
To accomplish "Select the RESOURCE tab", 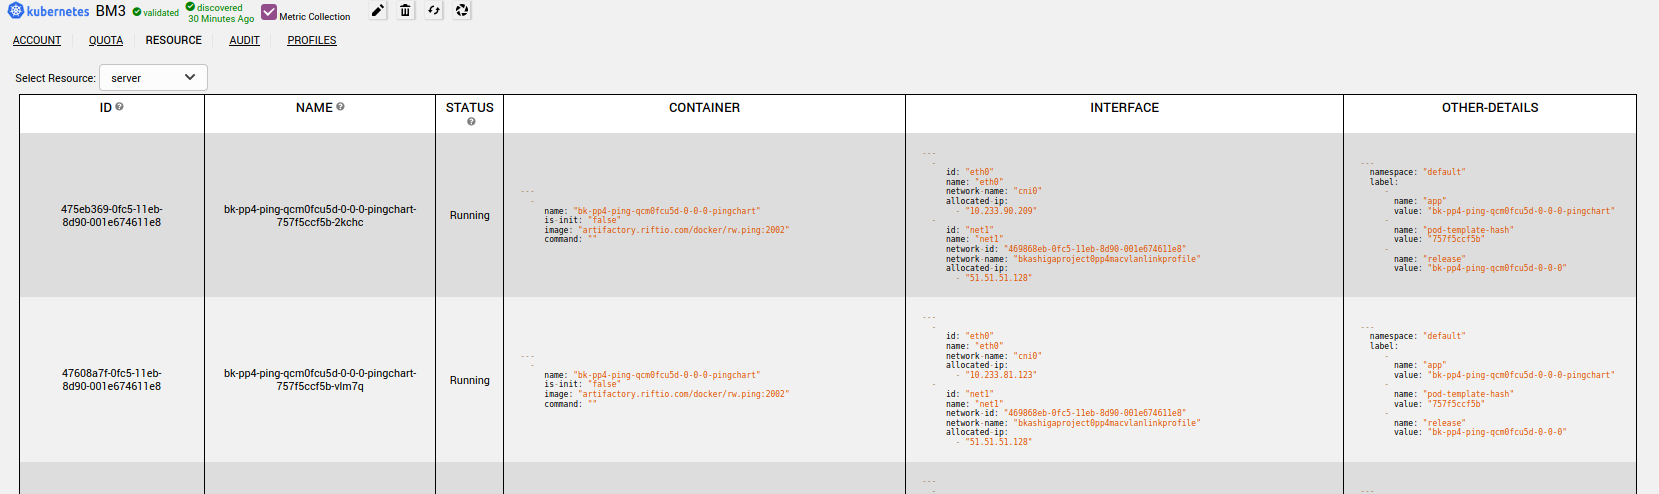I will 174,41.
